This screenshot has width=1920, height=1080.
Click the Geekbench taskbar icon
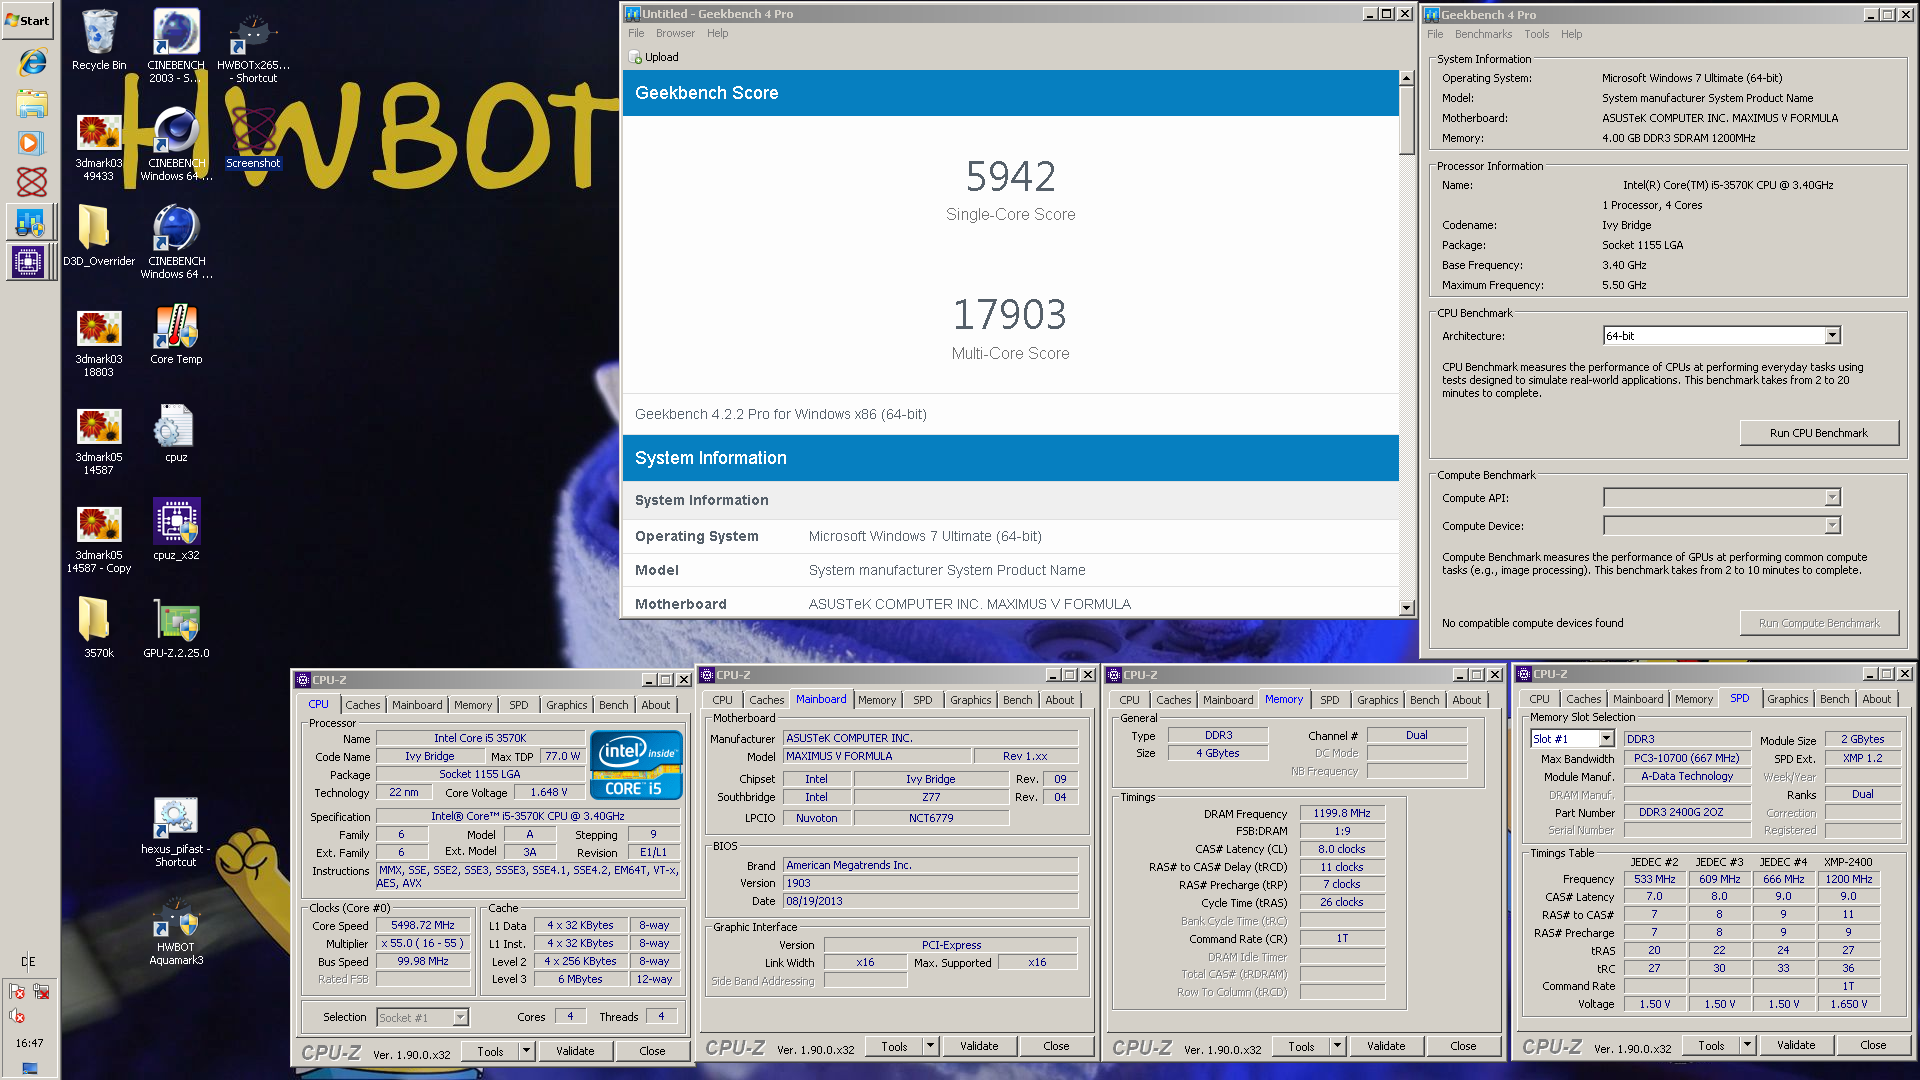point(28,222)
